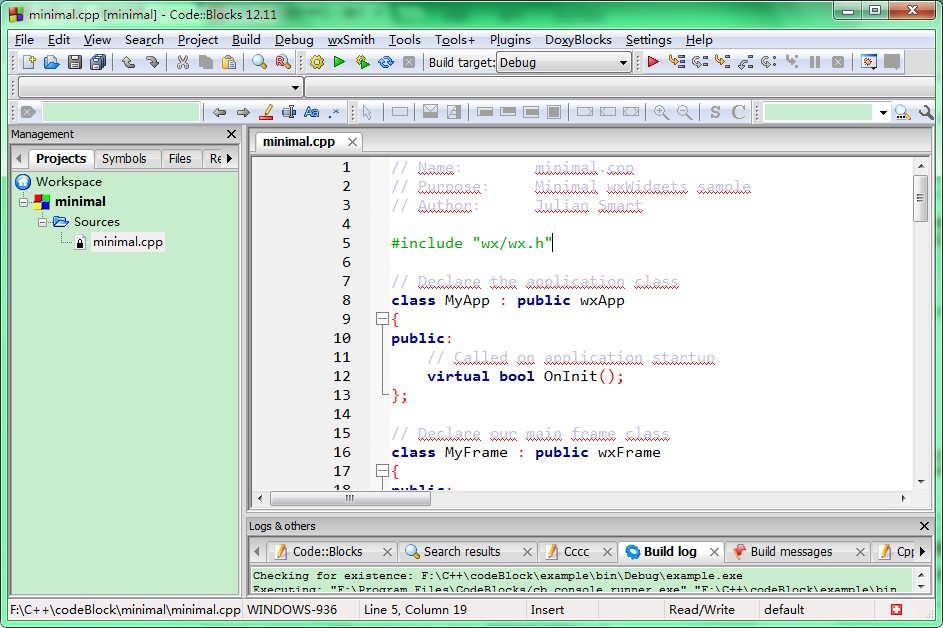The width and height of the screenshot is (943, 628).
Task: Open the wxSmith menu
Action: pyautogui.click(x=351, y=40)
